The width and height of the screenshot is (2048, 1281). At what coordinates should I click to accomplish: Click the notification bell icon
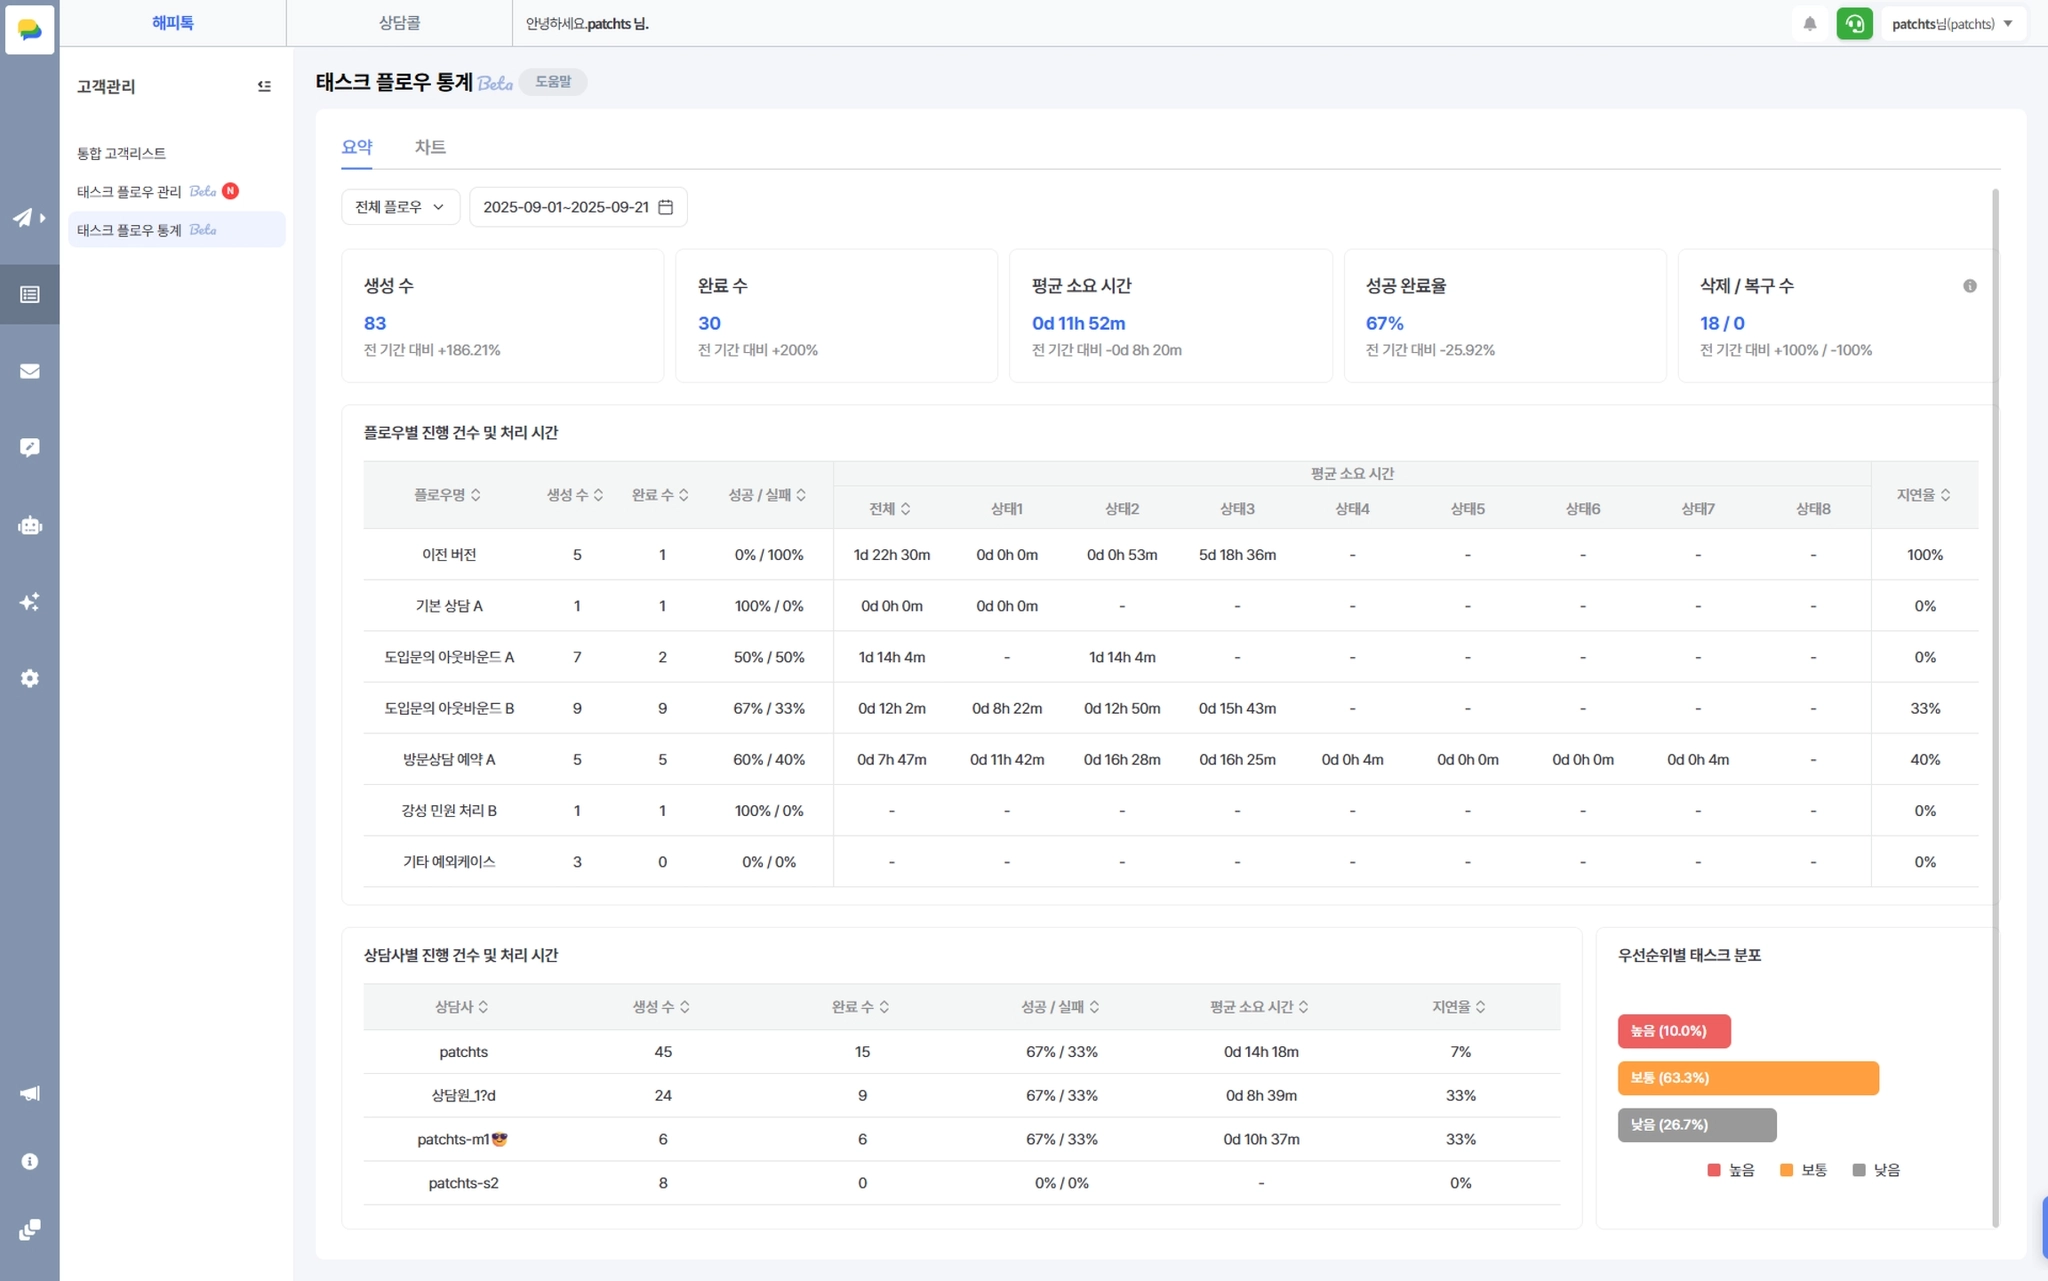(1809, 24)
